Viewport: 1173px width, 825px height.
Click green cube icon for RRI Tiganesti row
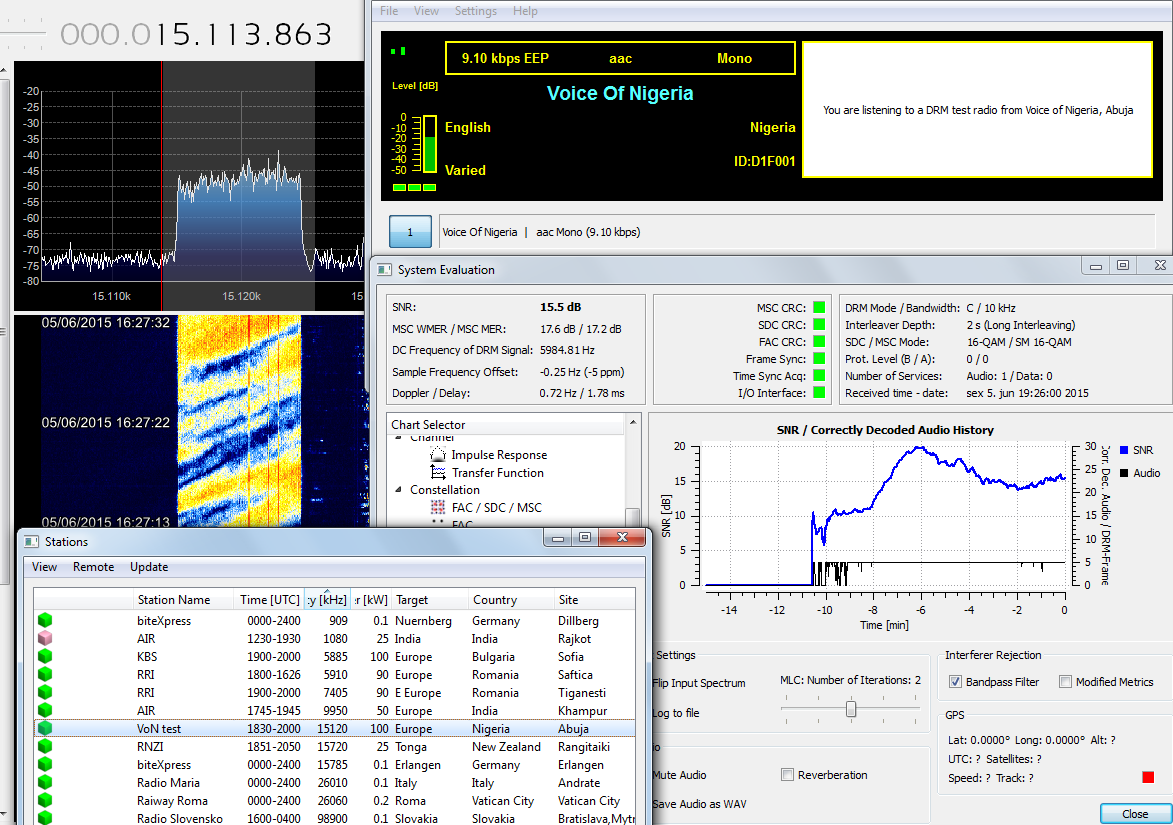click(45, 692)
